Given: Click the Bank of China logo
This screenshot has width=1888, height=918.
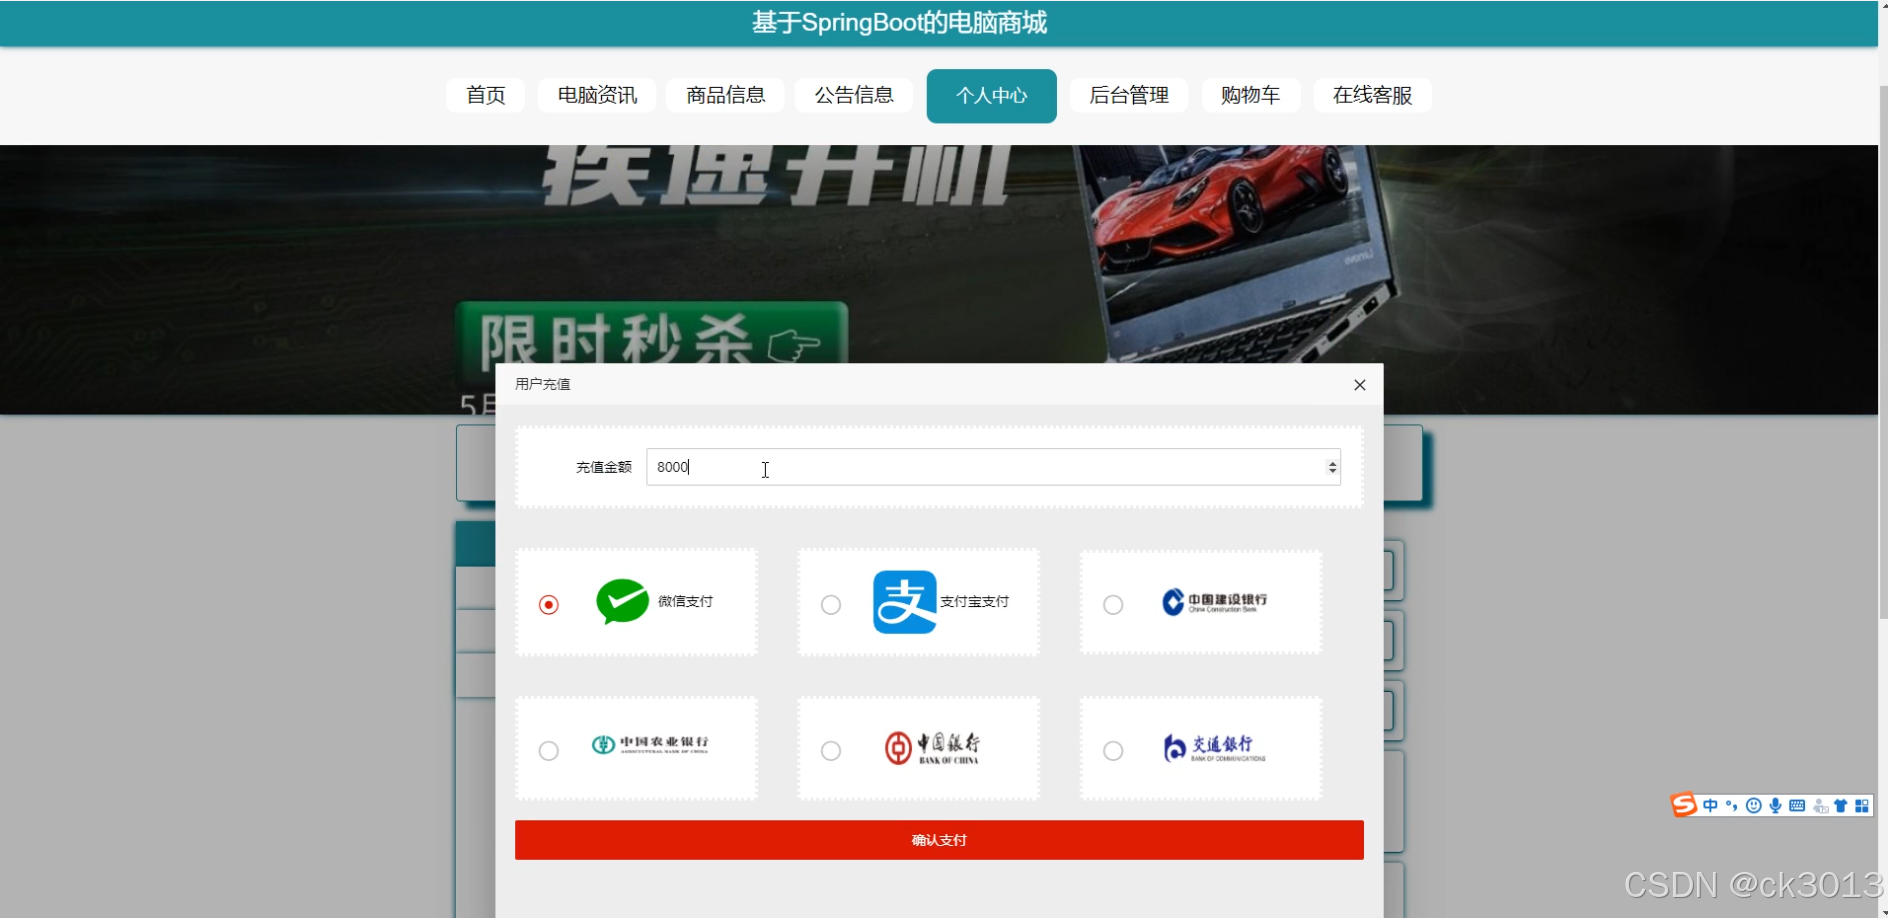Looking at the screenshot, I should pos(932,747).
